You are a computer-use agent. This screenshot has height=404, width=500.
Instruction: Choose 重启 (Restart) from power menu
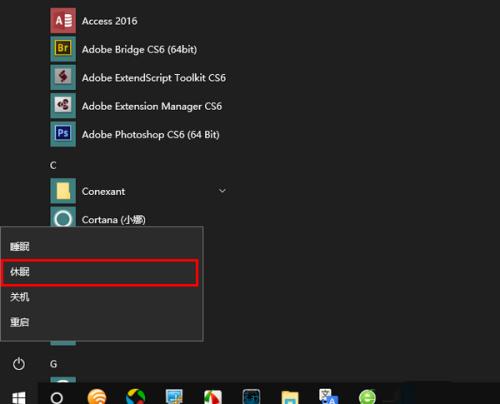click(x=102, y=322)
